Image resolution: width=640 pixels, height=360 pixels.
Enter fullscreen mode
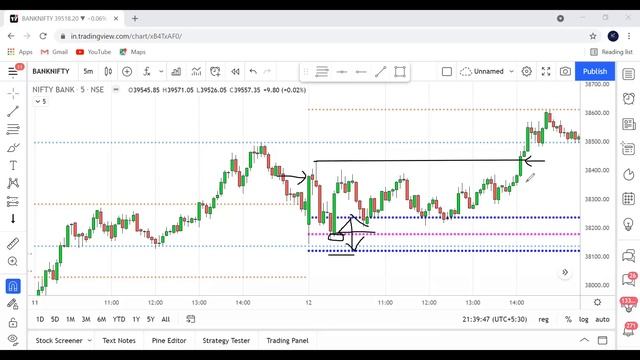click(x=546, y=72)
